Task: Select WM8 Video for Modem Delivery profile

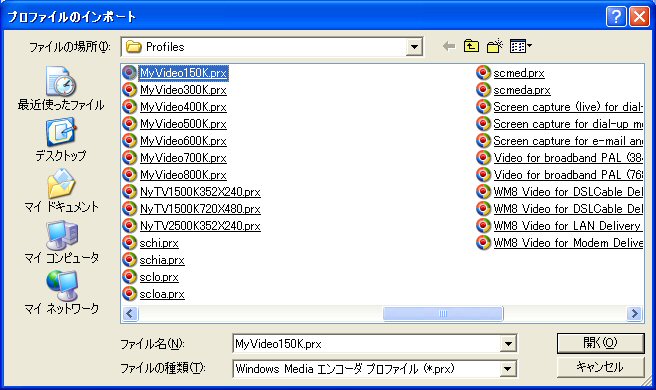Action: tap(568, 243)
